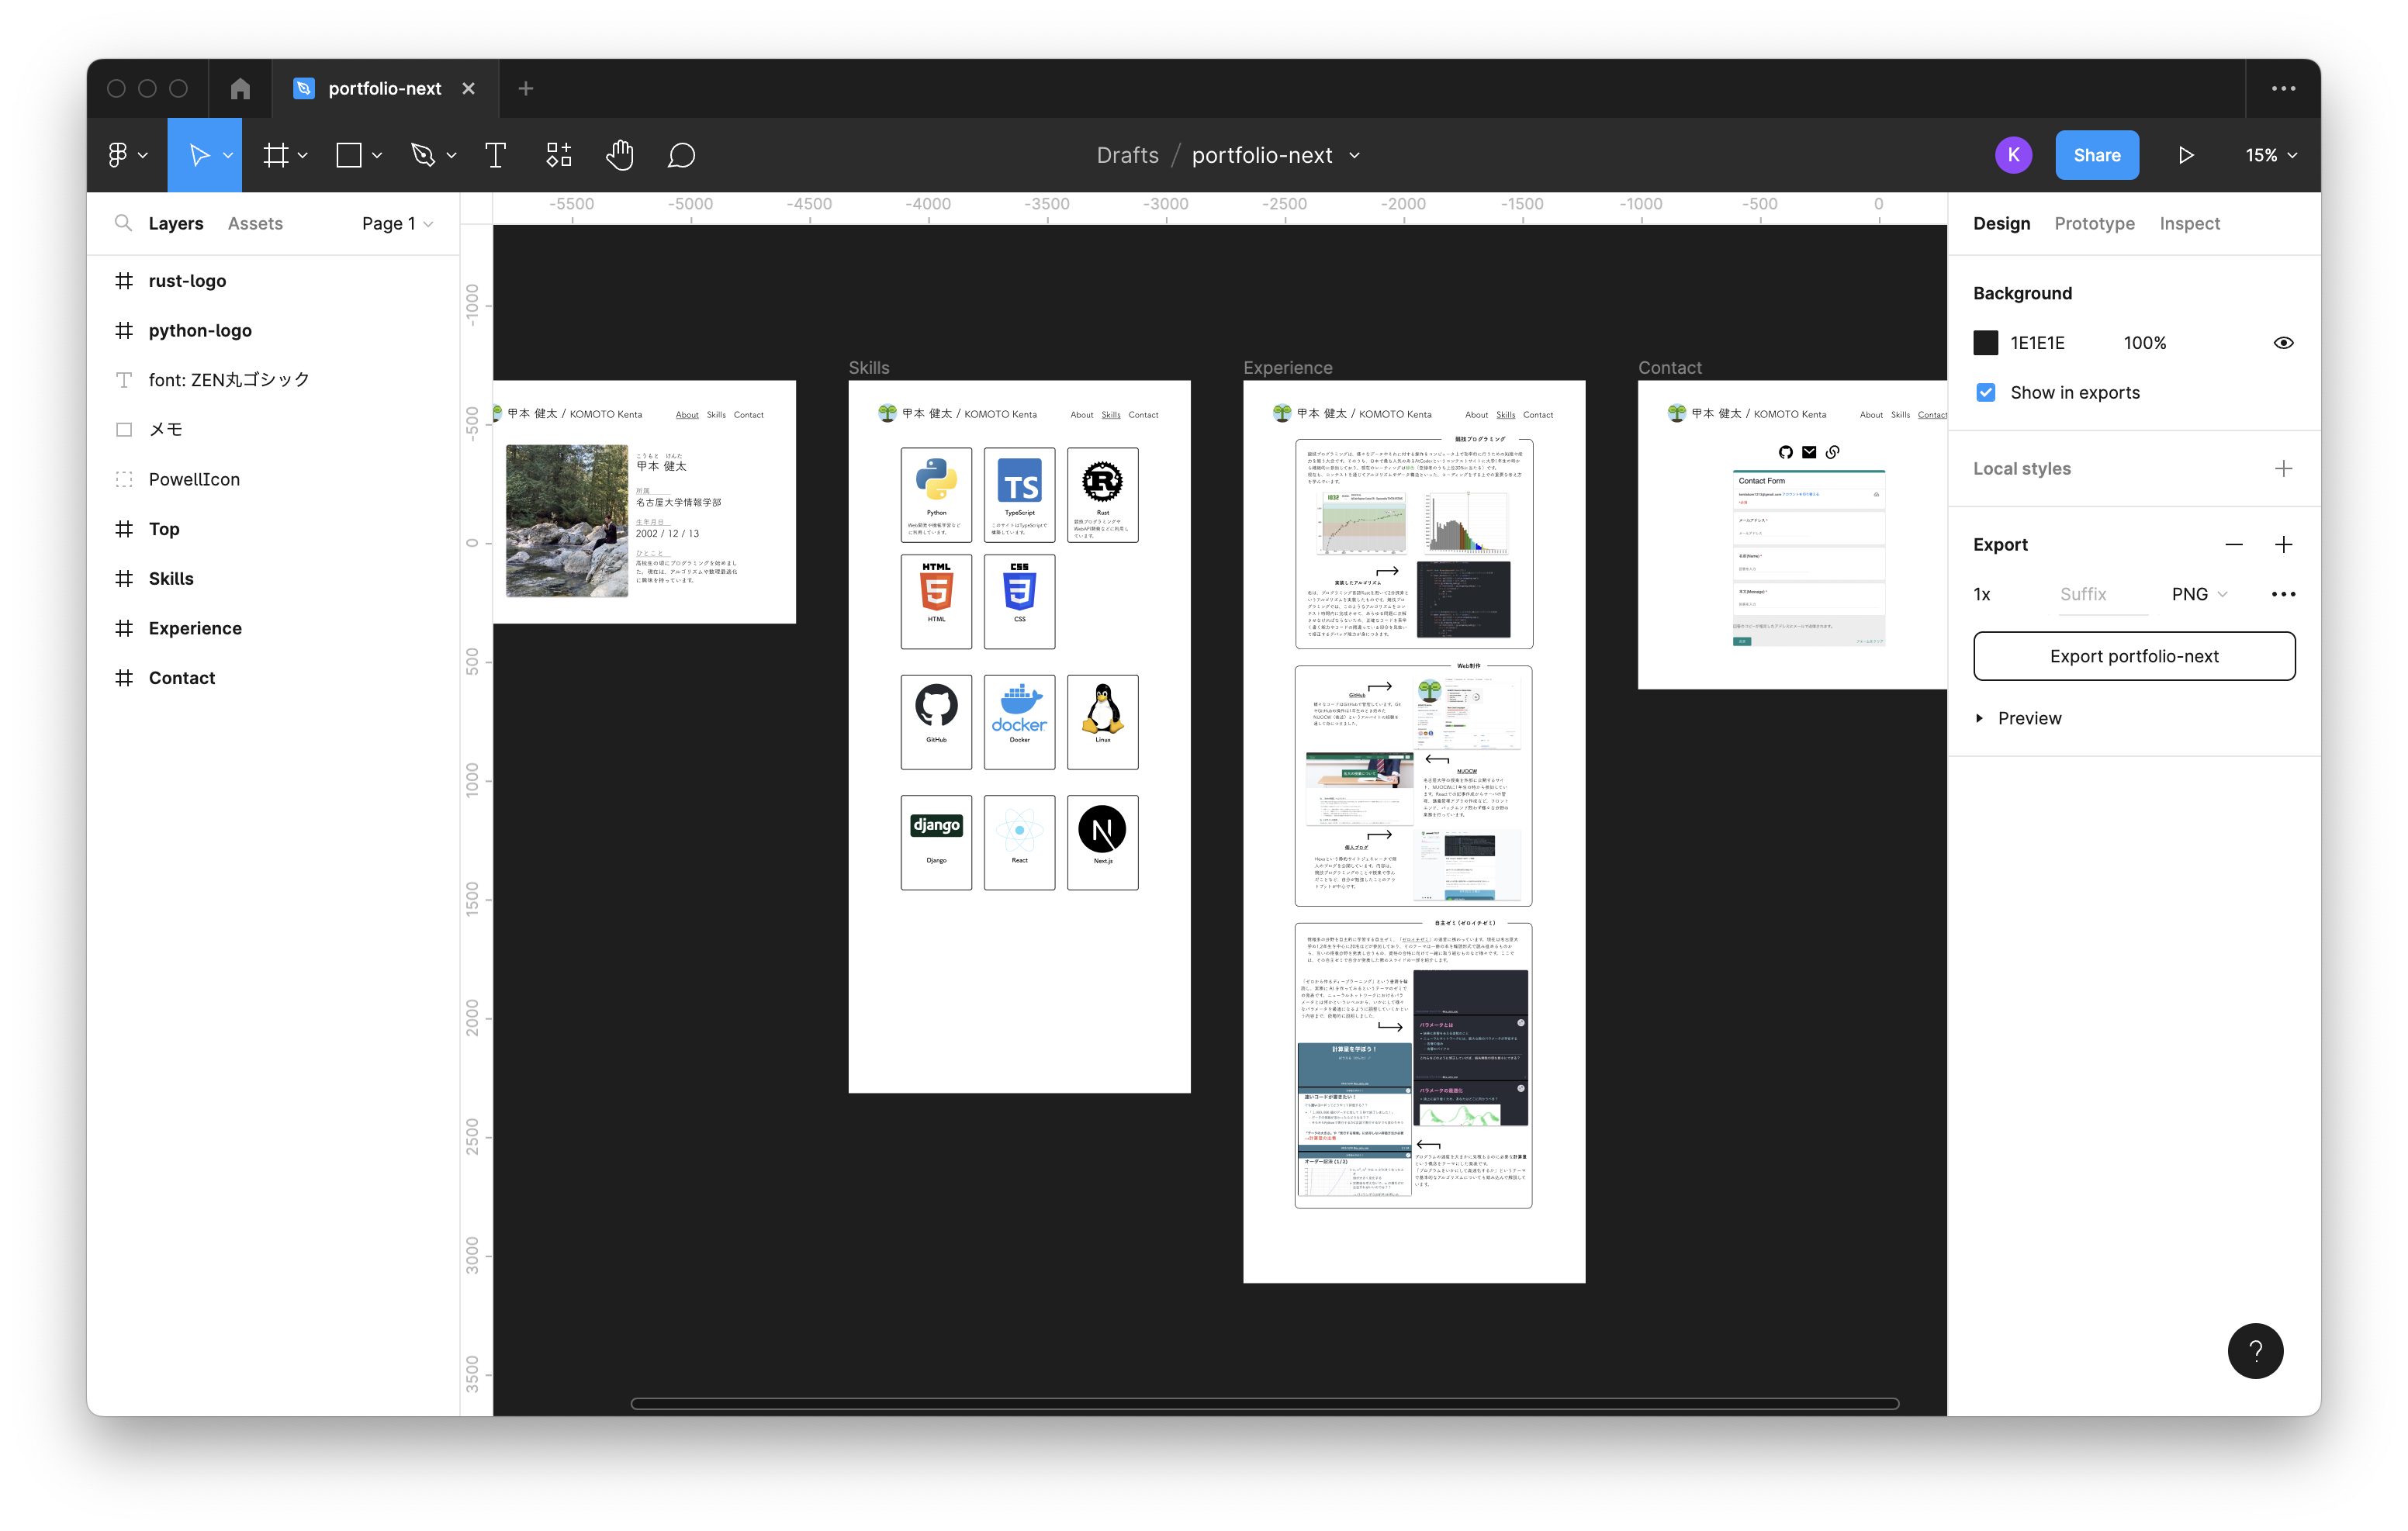Click Export portfolio-next button
The height and width of the screenshot is (1531, 2408).
[x=2134, y=656]
